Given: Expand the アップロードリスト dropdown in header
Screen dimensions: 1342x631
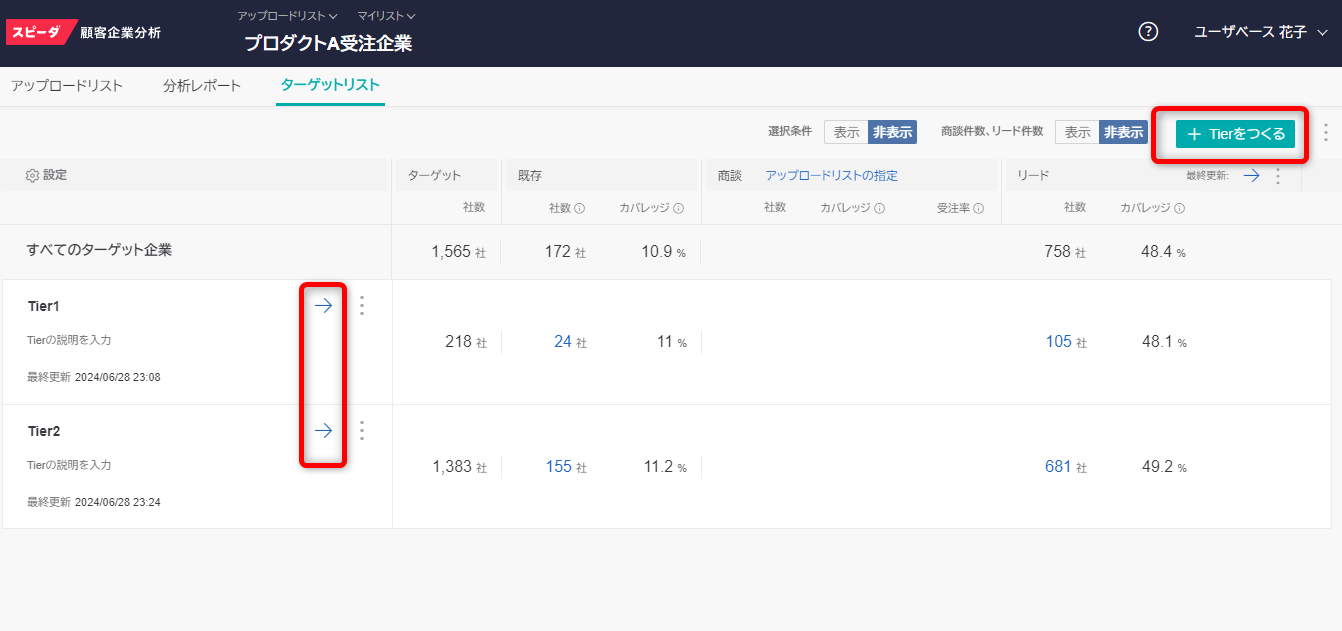Looking at the screenshot, I should click(x=287, y=16).
